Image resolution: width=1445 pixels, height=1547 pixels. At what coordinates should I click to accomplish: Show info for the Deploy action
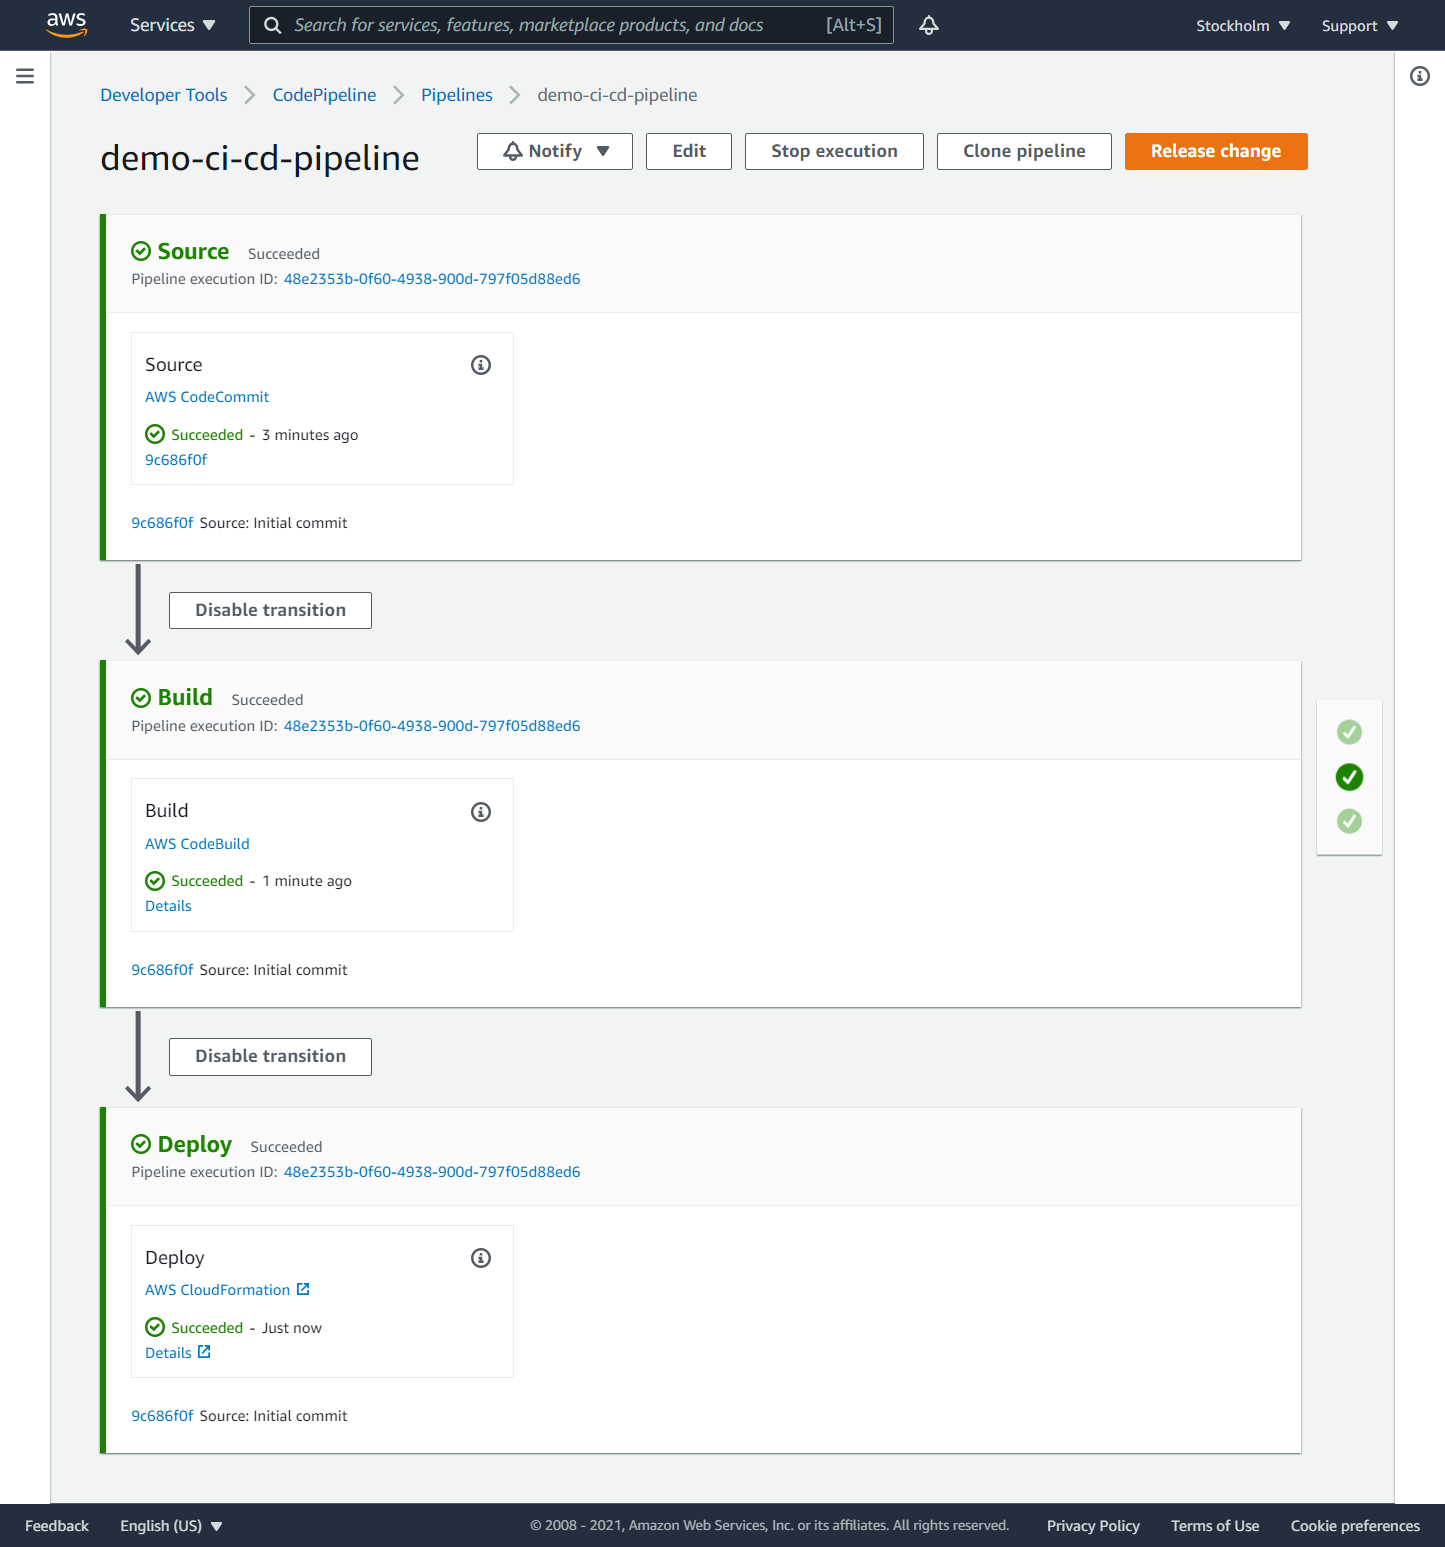pyautogui.click(x=481, y=1258)
